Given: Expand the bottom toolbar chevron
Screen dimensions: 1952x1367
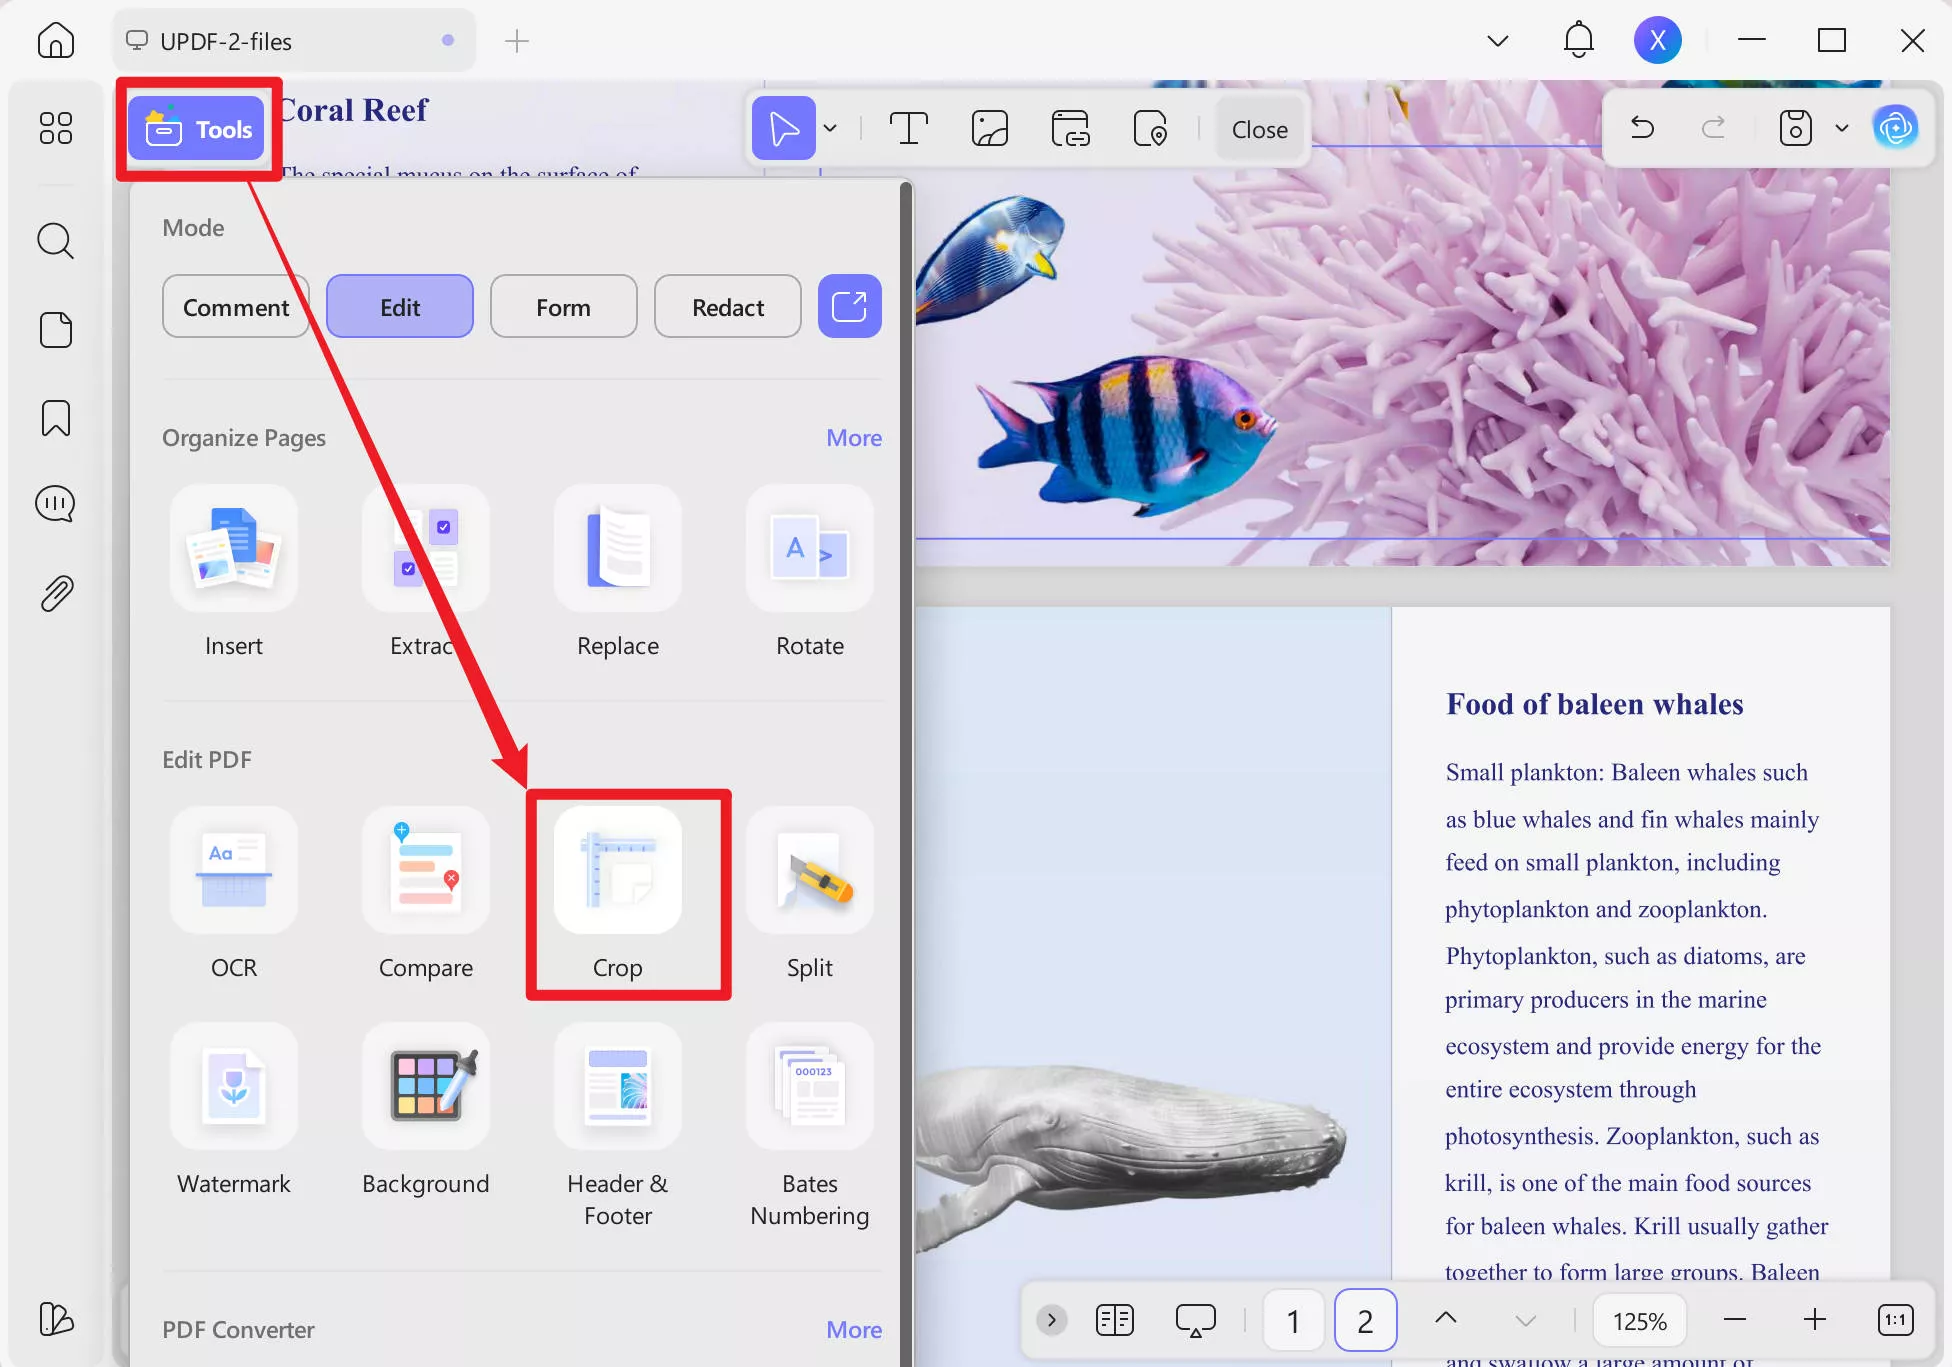Looking at the screenshot, I should tap(1051, 1321).
